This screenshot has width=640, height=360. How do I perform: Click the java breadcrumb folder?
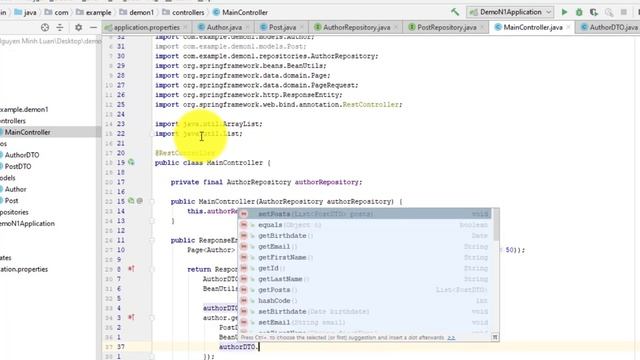click(25, 12)
